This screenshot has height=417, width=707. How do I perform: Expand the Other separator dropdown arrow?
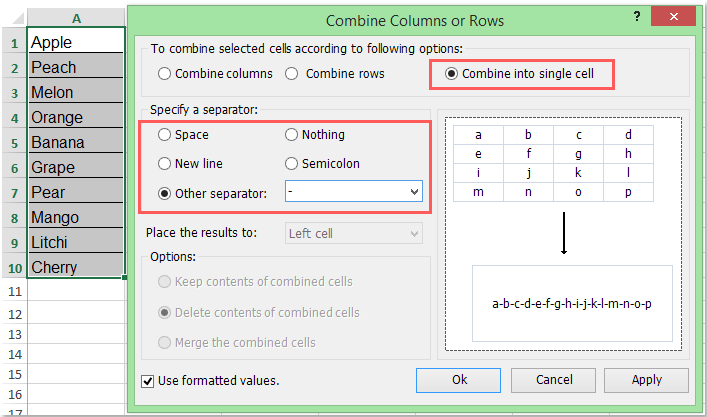pyautogui.click(x=413, y=192)
